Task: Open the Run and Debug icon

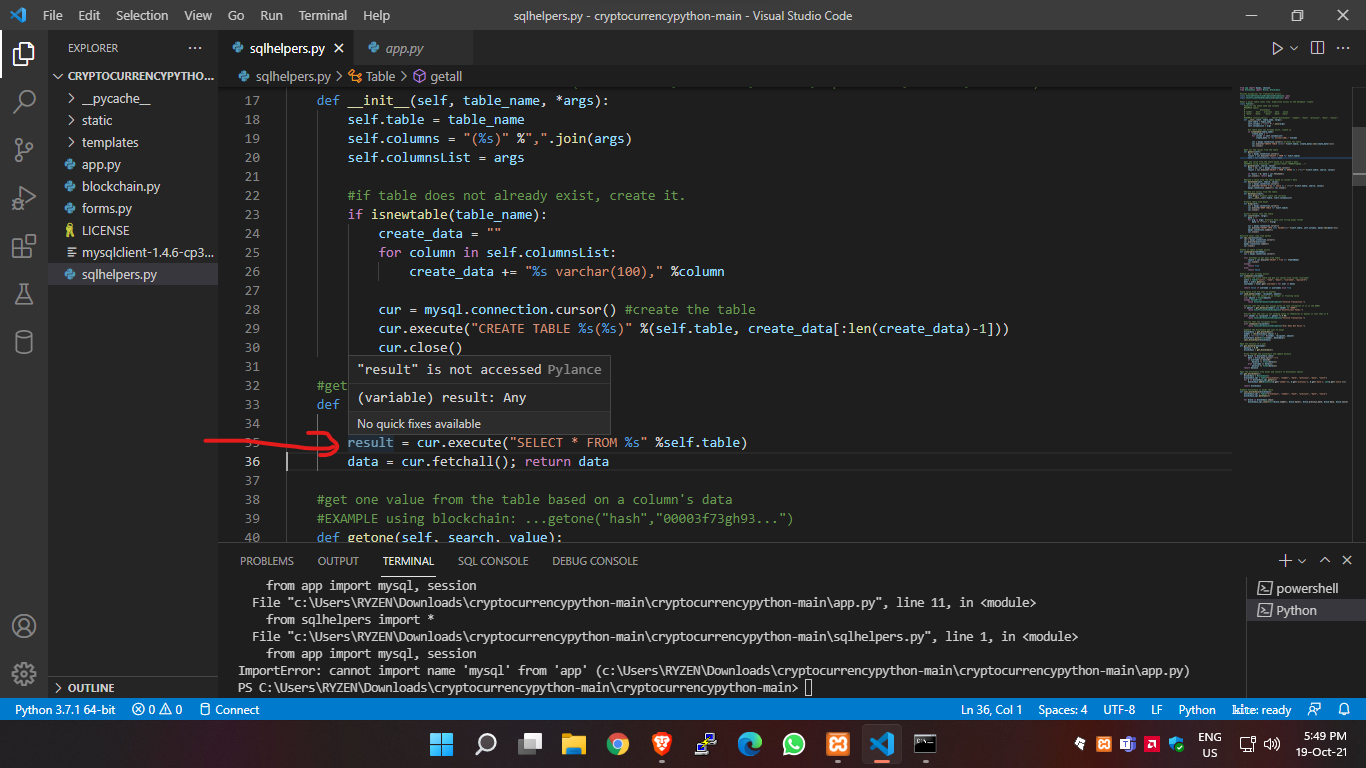Action: pos(25,197)
